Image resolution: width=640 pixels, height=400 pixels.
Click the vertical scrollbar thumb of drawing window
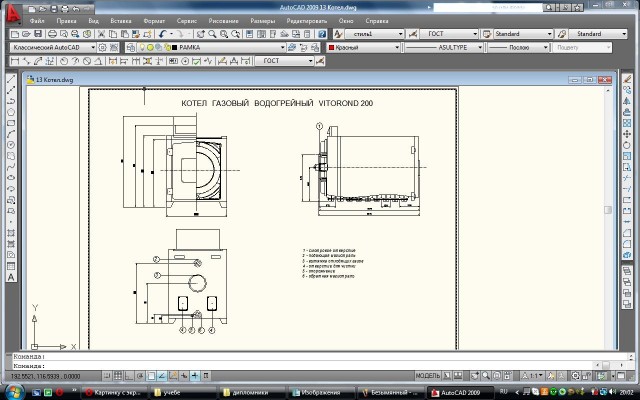pyautogui.click(x=608, y=210)
